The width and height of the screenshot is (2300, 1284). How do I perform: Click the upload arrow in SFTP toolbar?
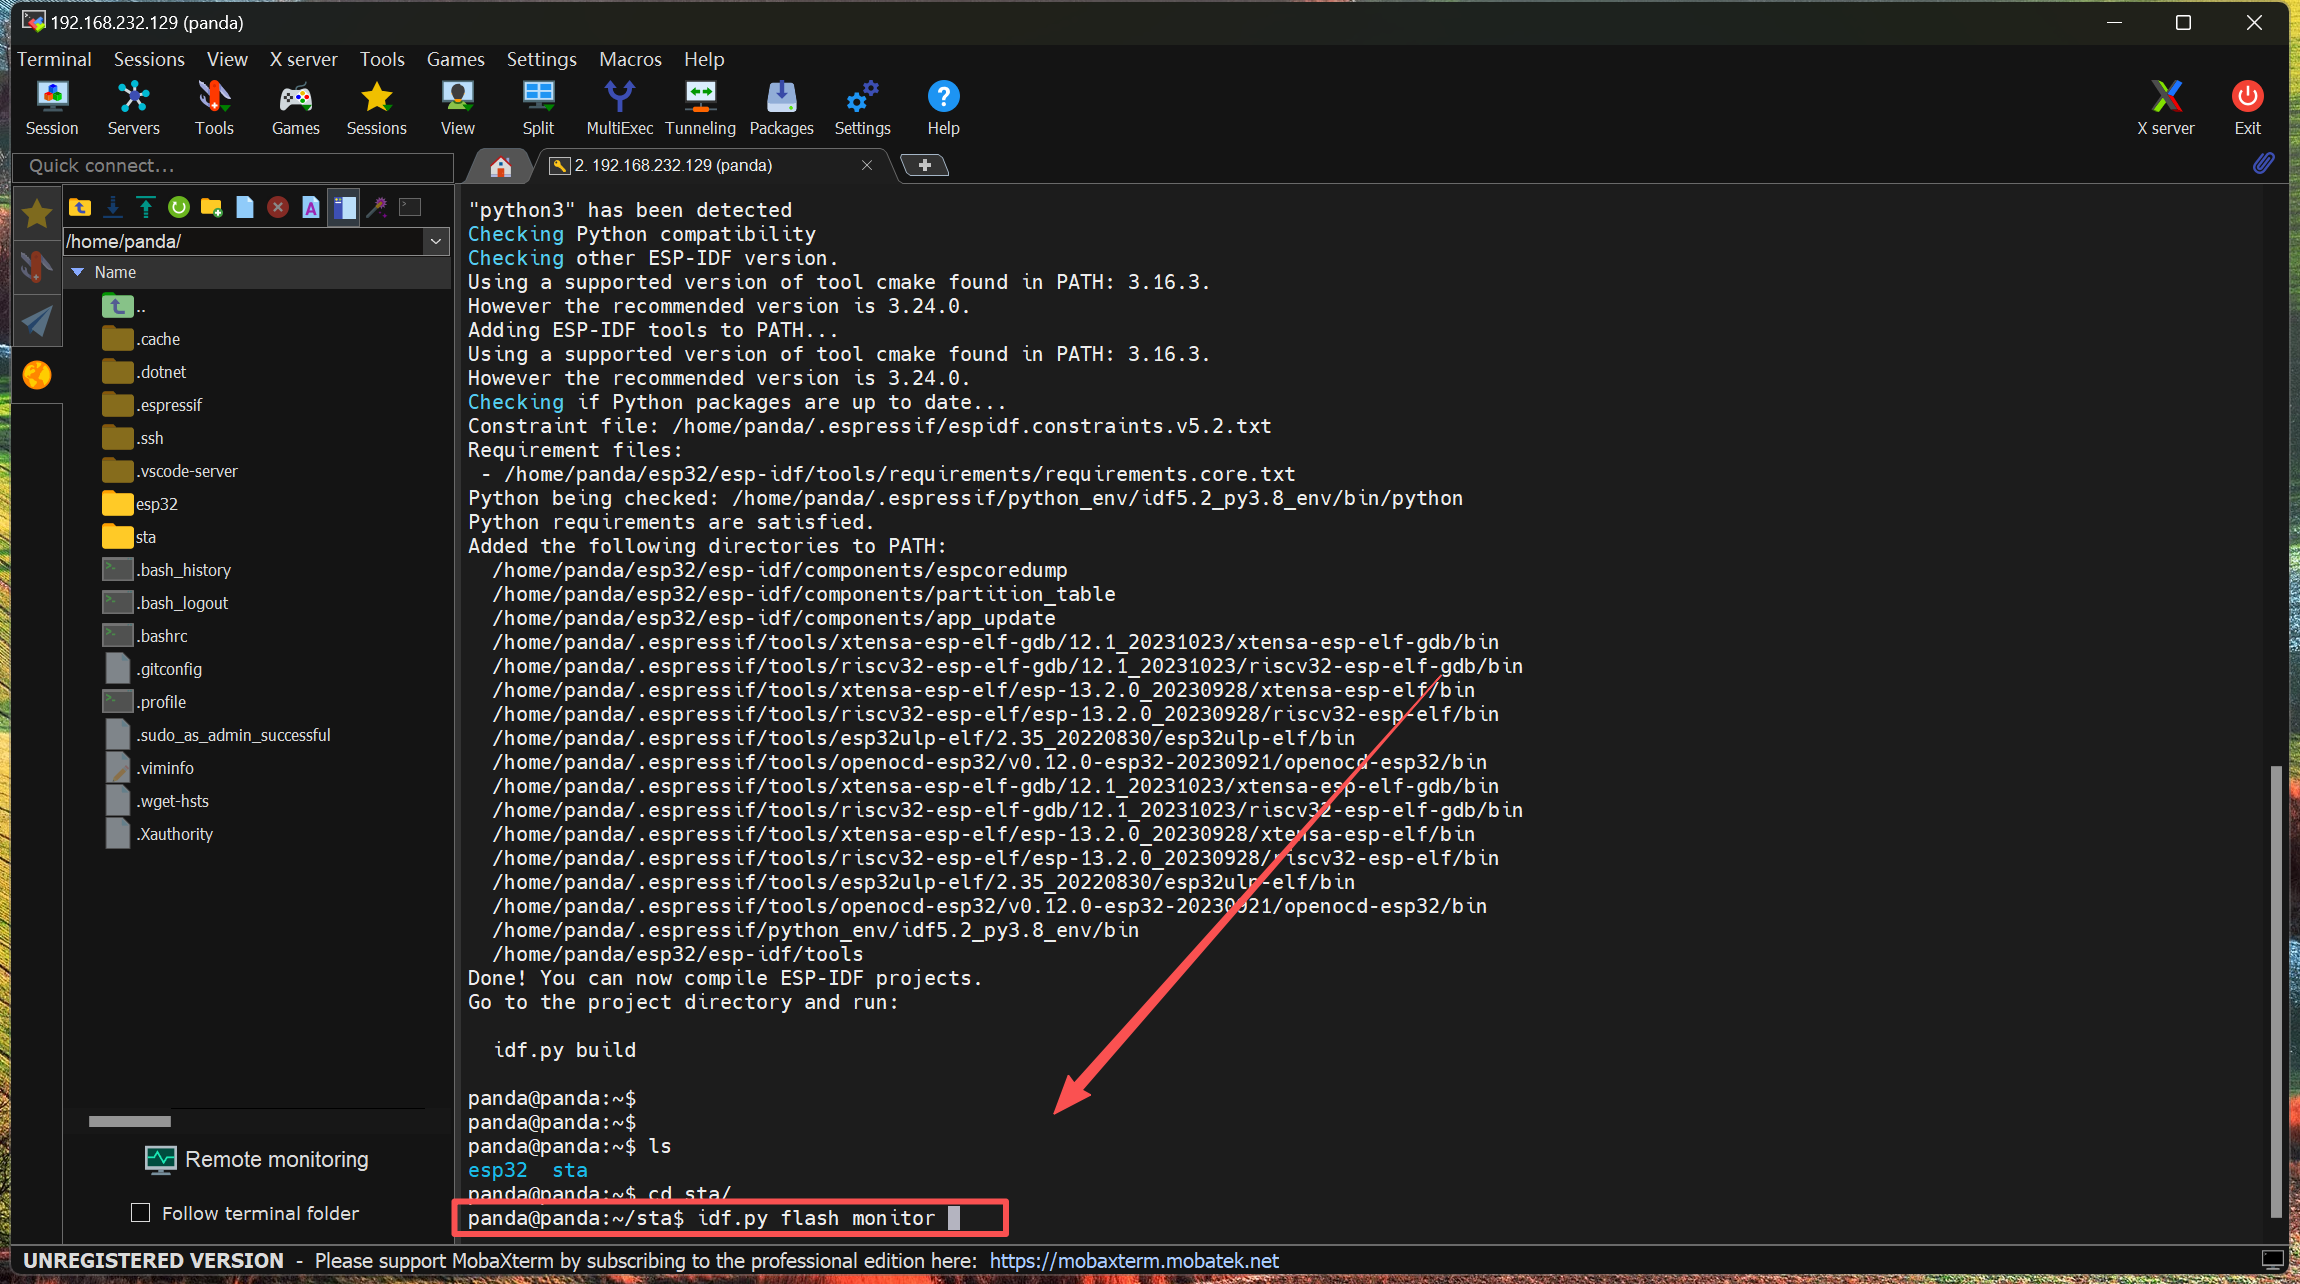(x=146, y=207)
